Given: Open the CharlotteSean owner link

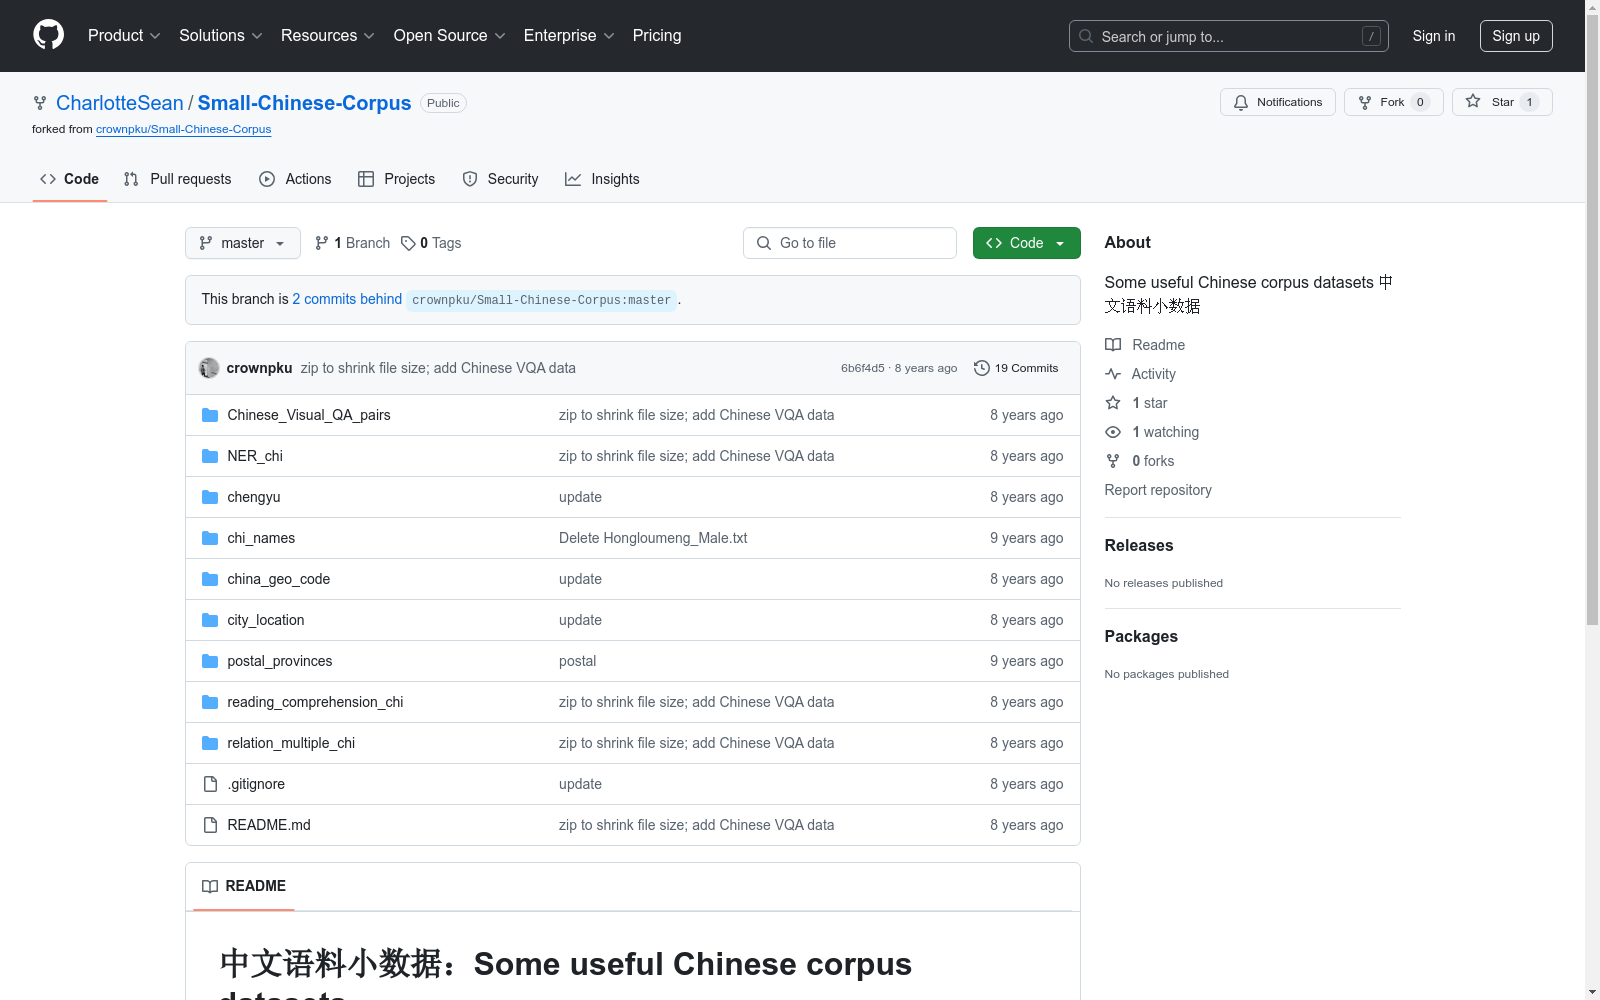Looking at the screenshot, I should (x=120, y=103).
